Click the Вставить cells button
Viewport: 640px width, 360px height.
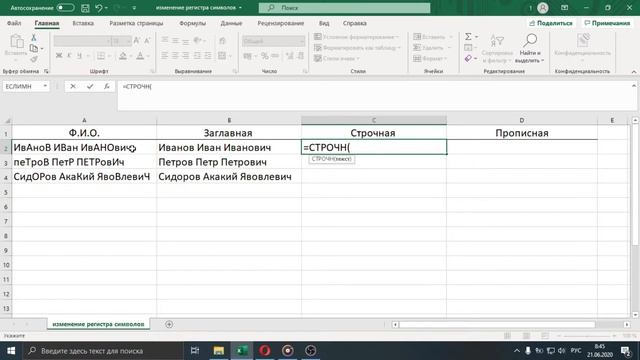click(x=433, y=37)
